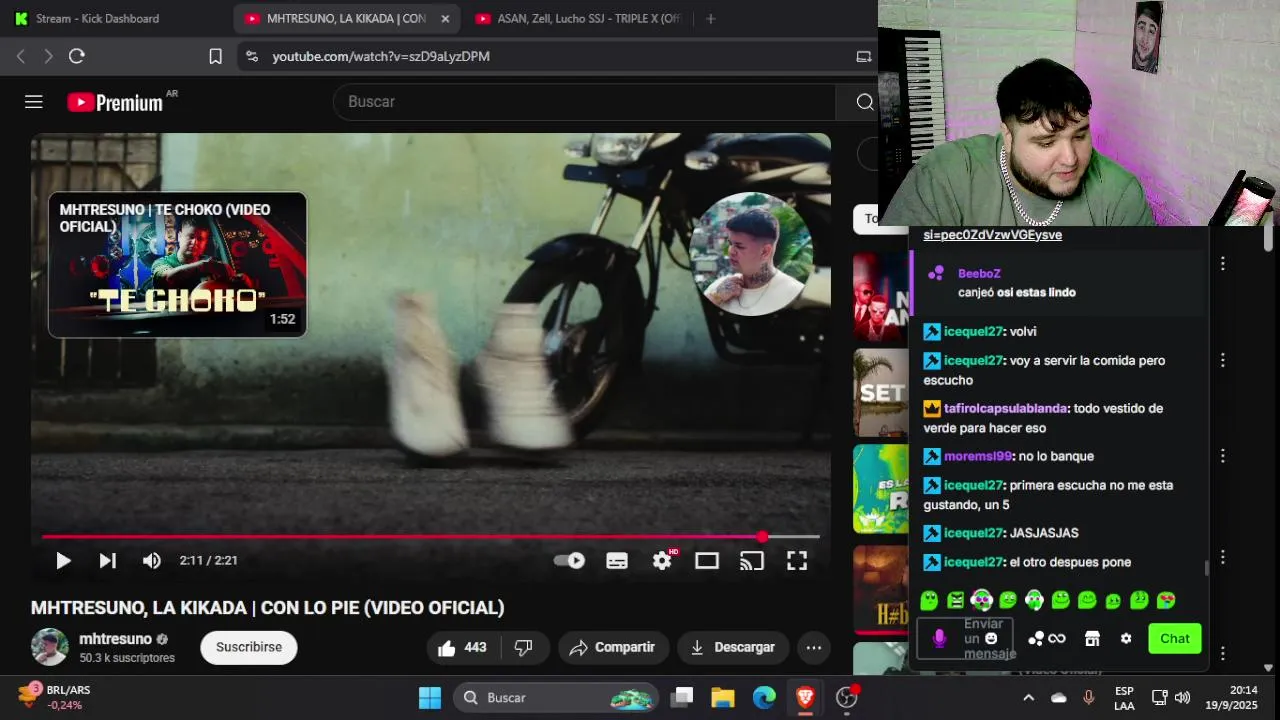Viewport: 1280px width, 720px height.
Task: Select the heart-eyes green emote
Action: click(x=1166, y=601)
